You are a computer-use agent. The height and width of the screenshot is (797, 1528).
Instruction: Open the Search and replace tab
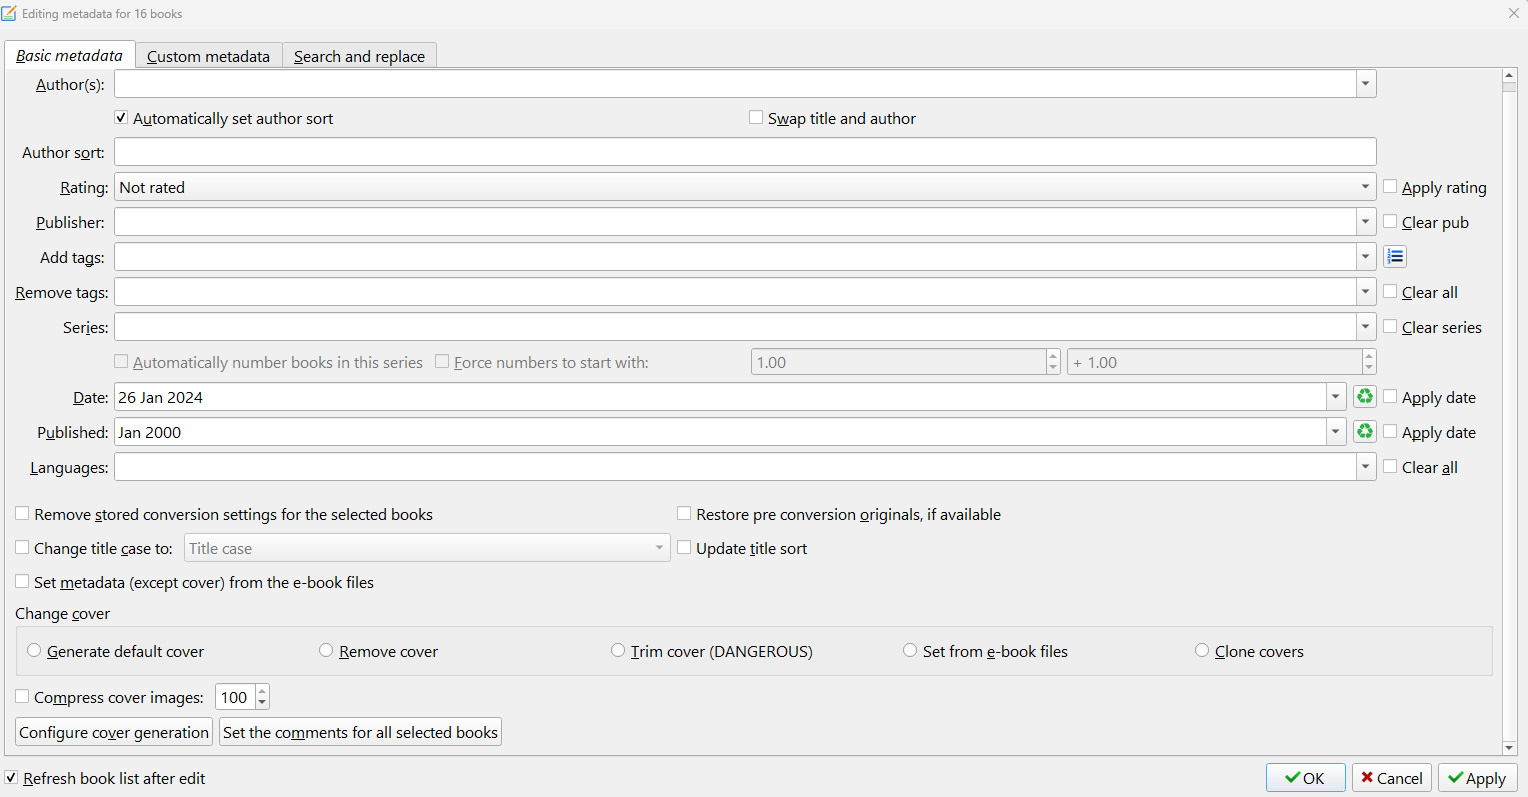(x=359, y=56)
